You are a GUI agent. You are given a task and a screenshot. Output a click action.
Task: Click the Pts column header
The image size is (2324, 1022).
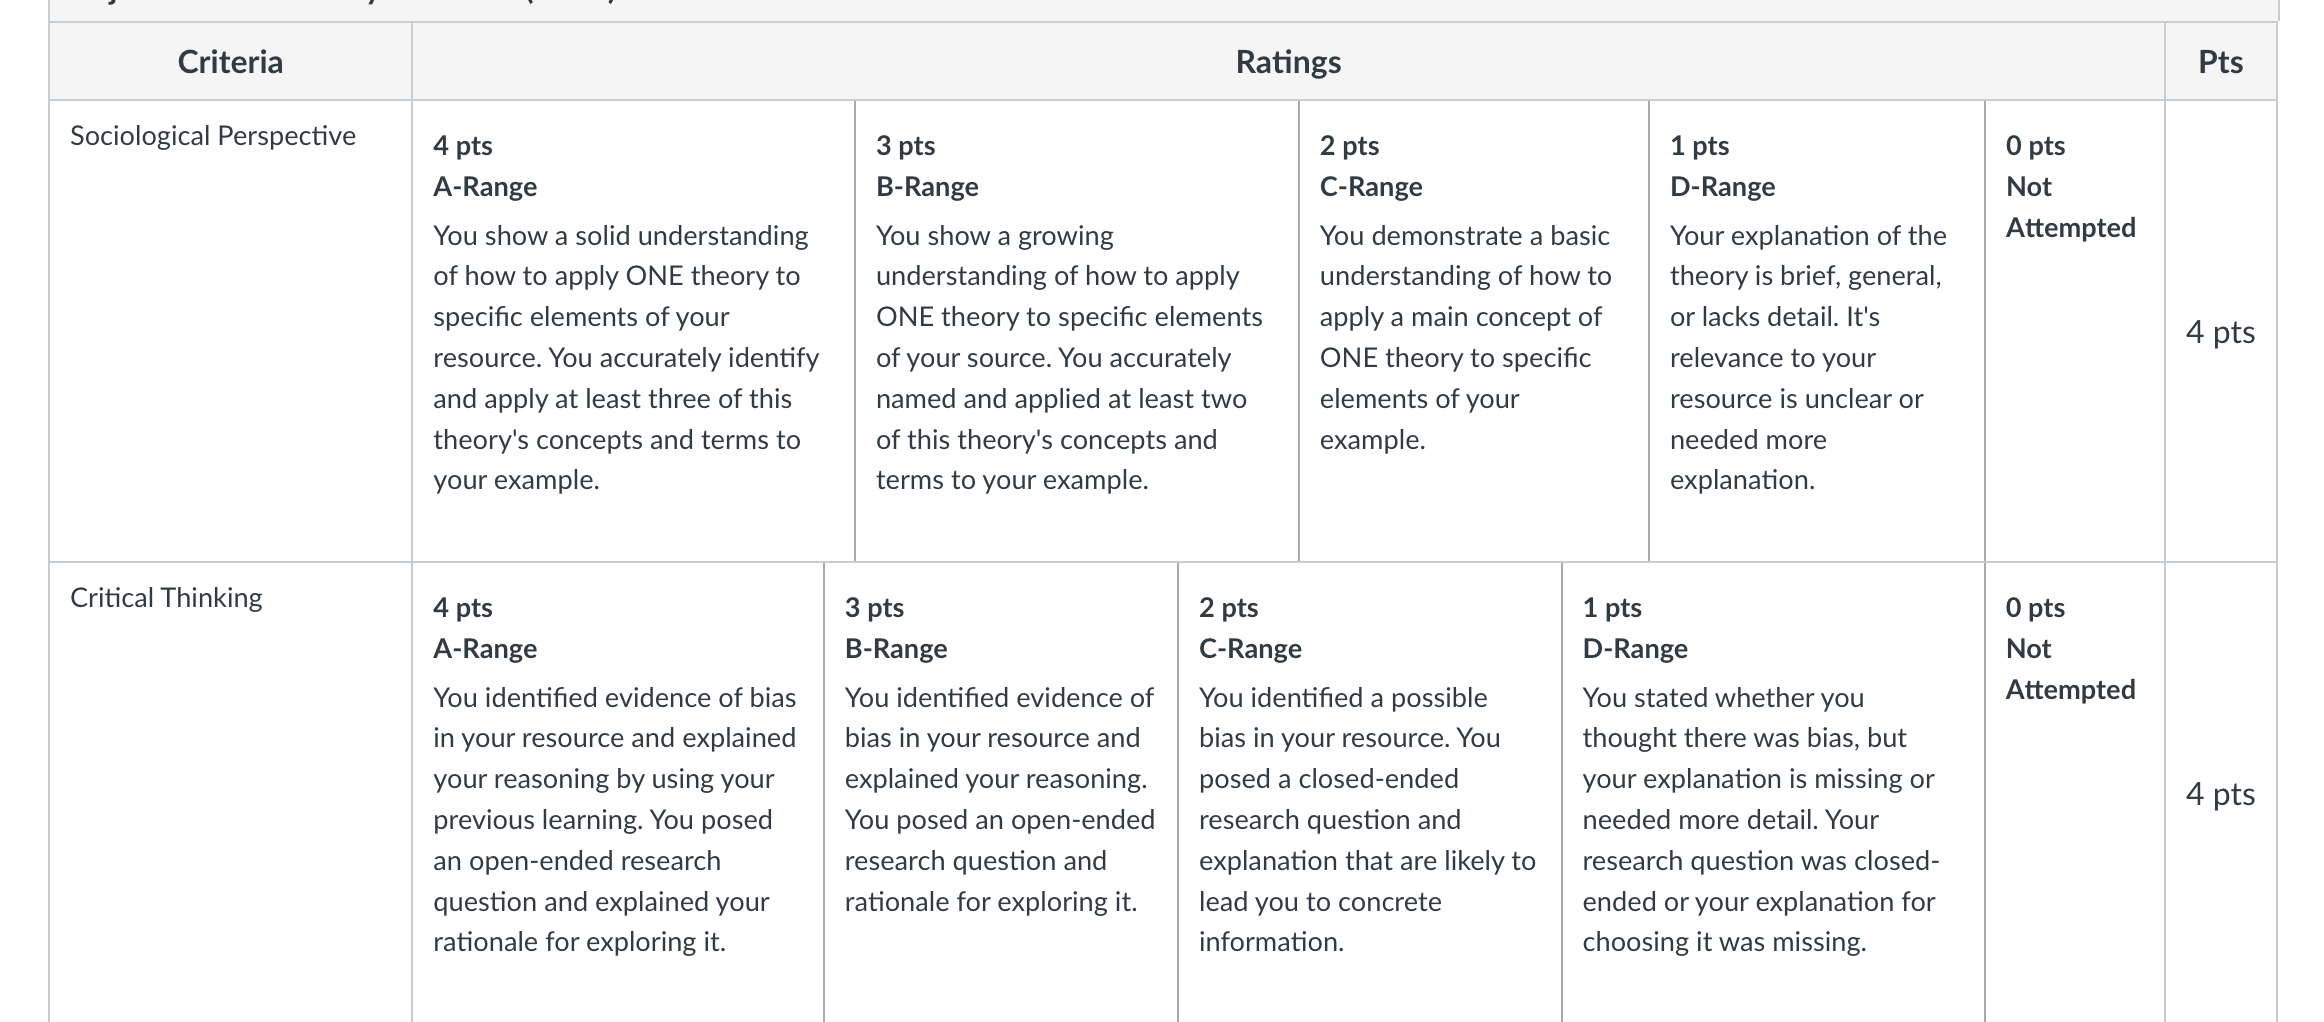tap(2221, 62)
